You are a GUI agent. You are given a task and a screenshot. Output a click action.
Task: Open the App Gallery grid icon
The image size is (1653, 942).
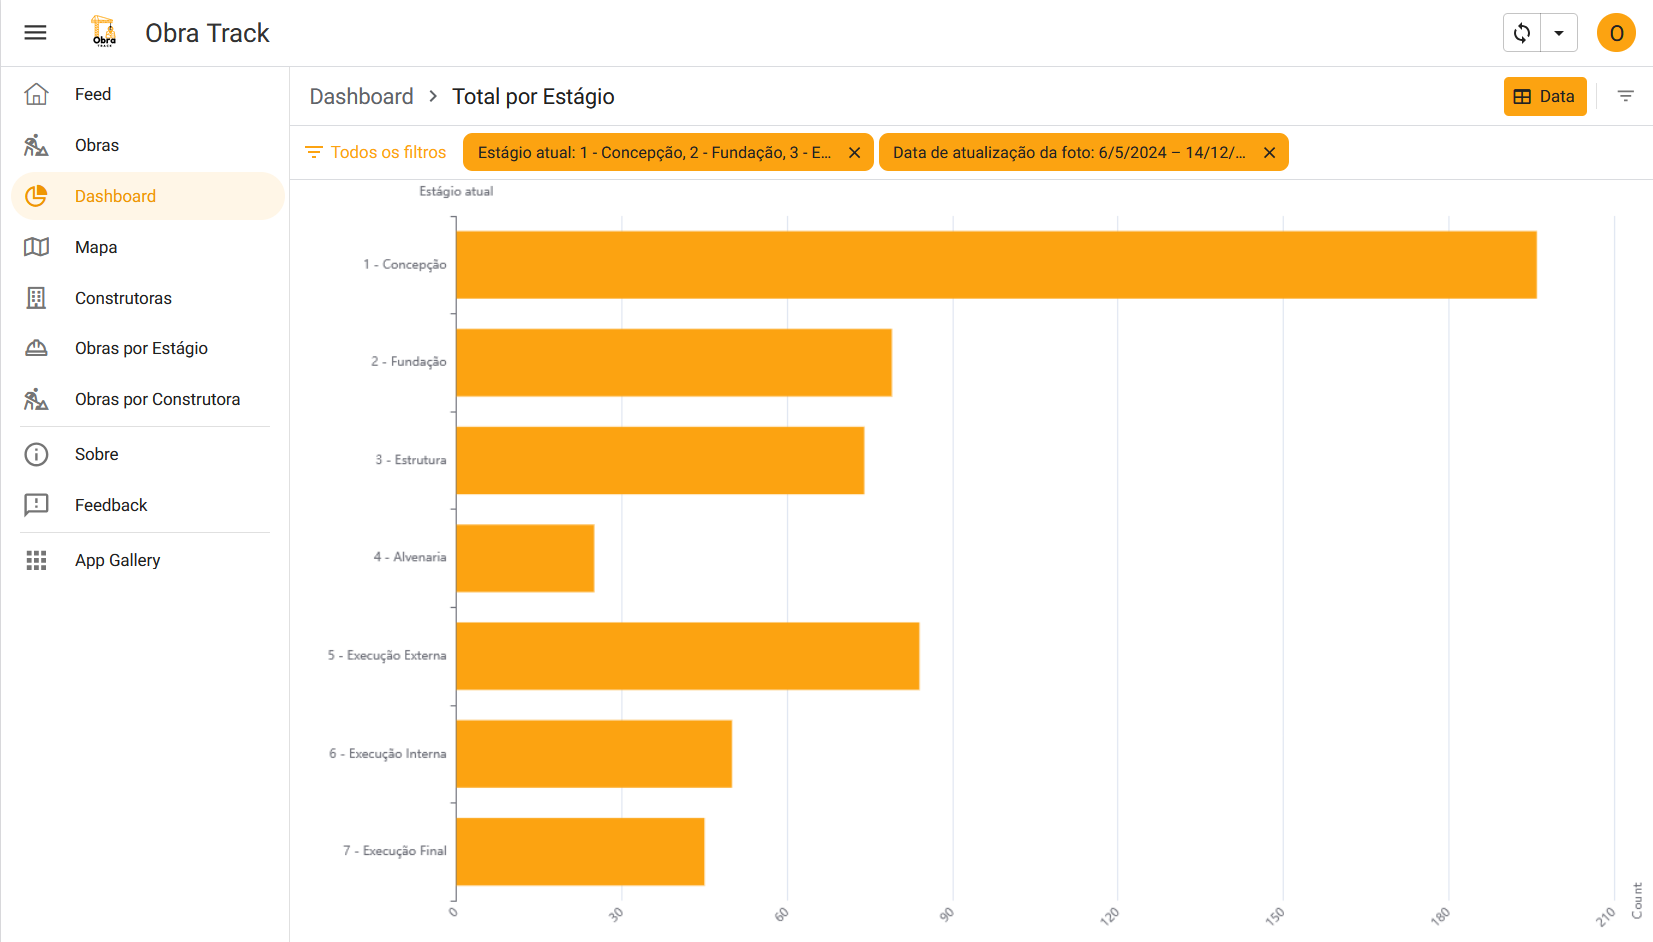point(37,560)
